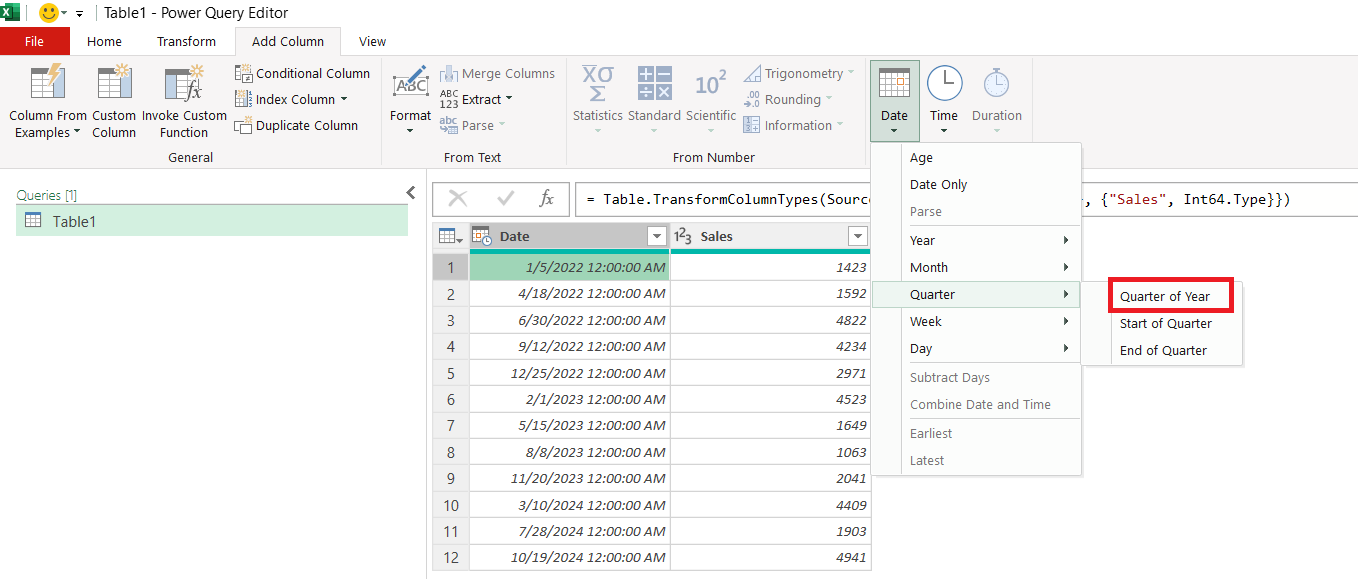Click the formula bar cancel X
1358x579 pixels.
click(458, 198)
